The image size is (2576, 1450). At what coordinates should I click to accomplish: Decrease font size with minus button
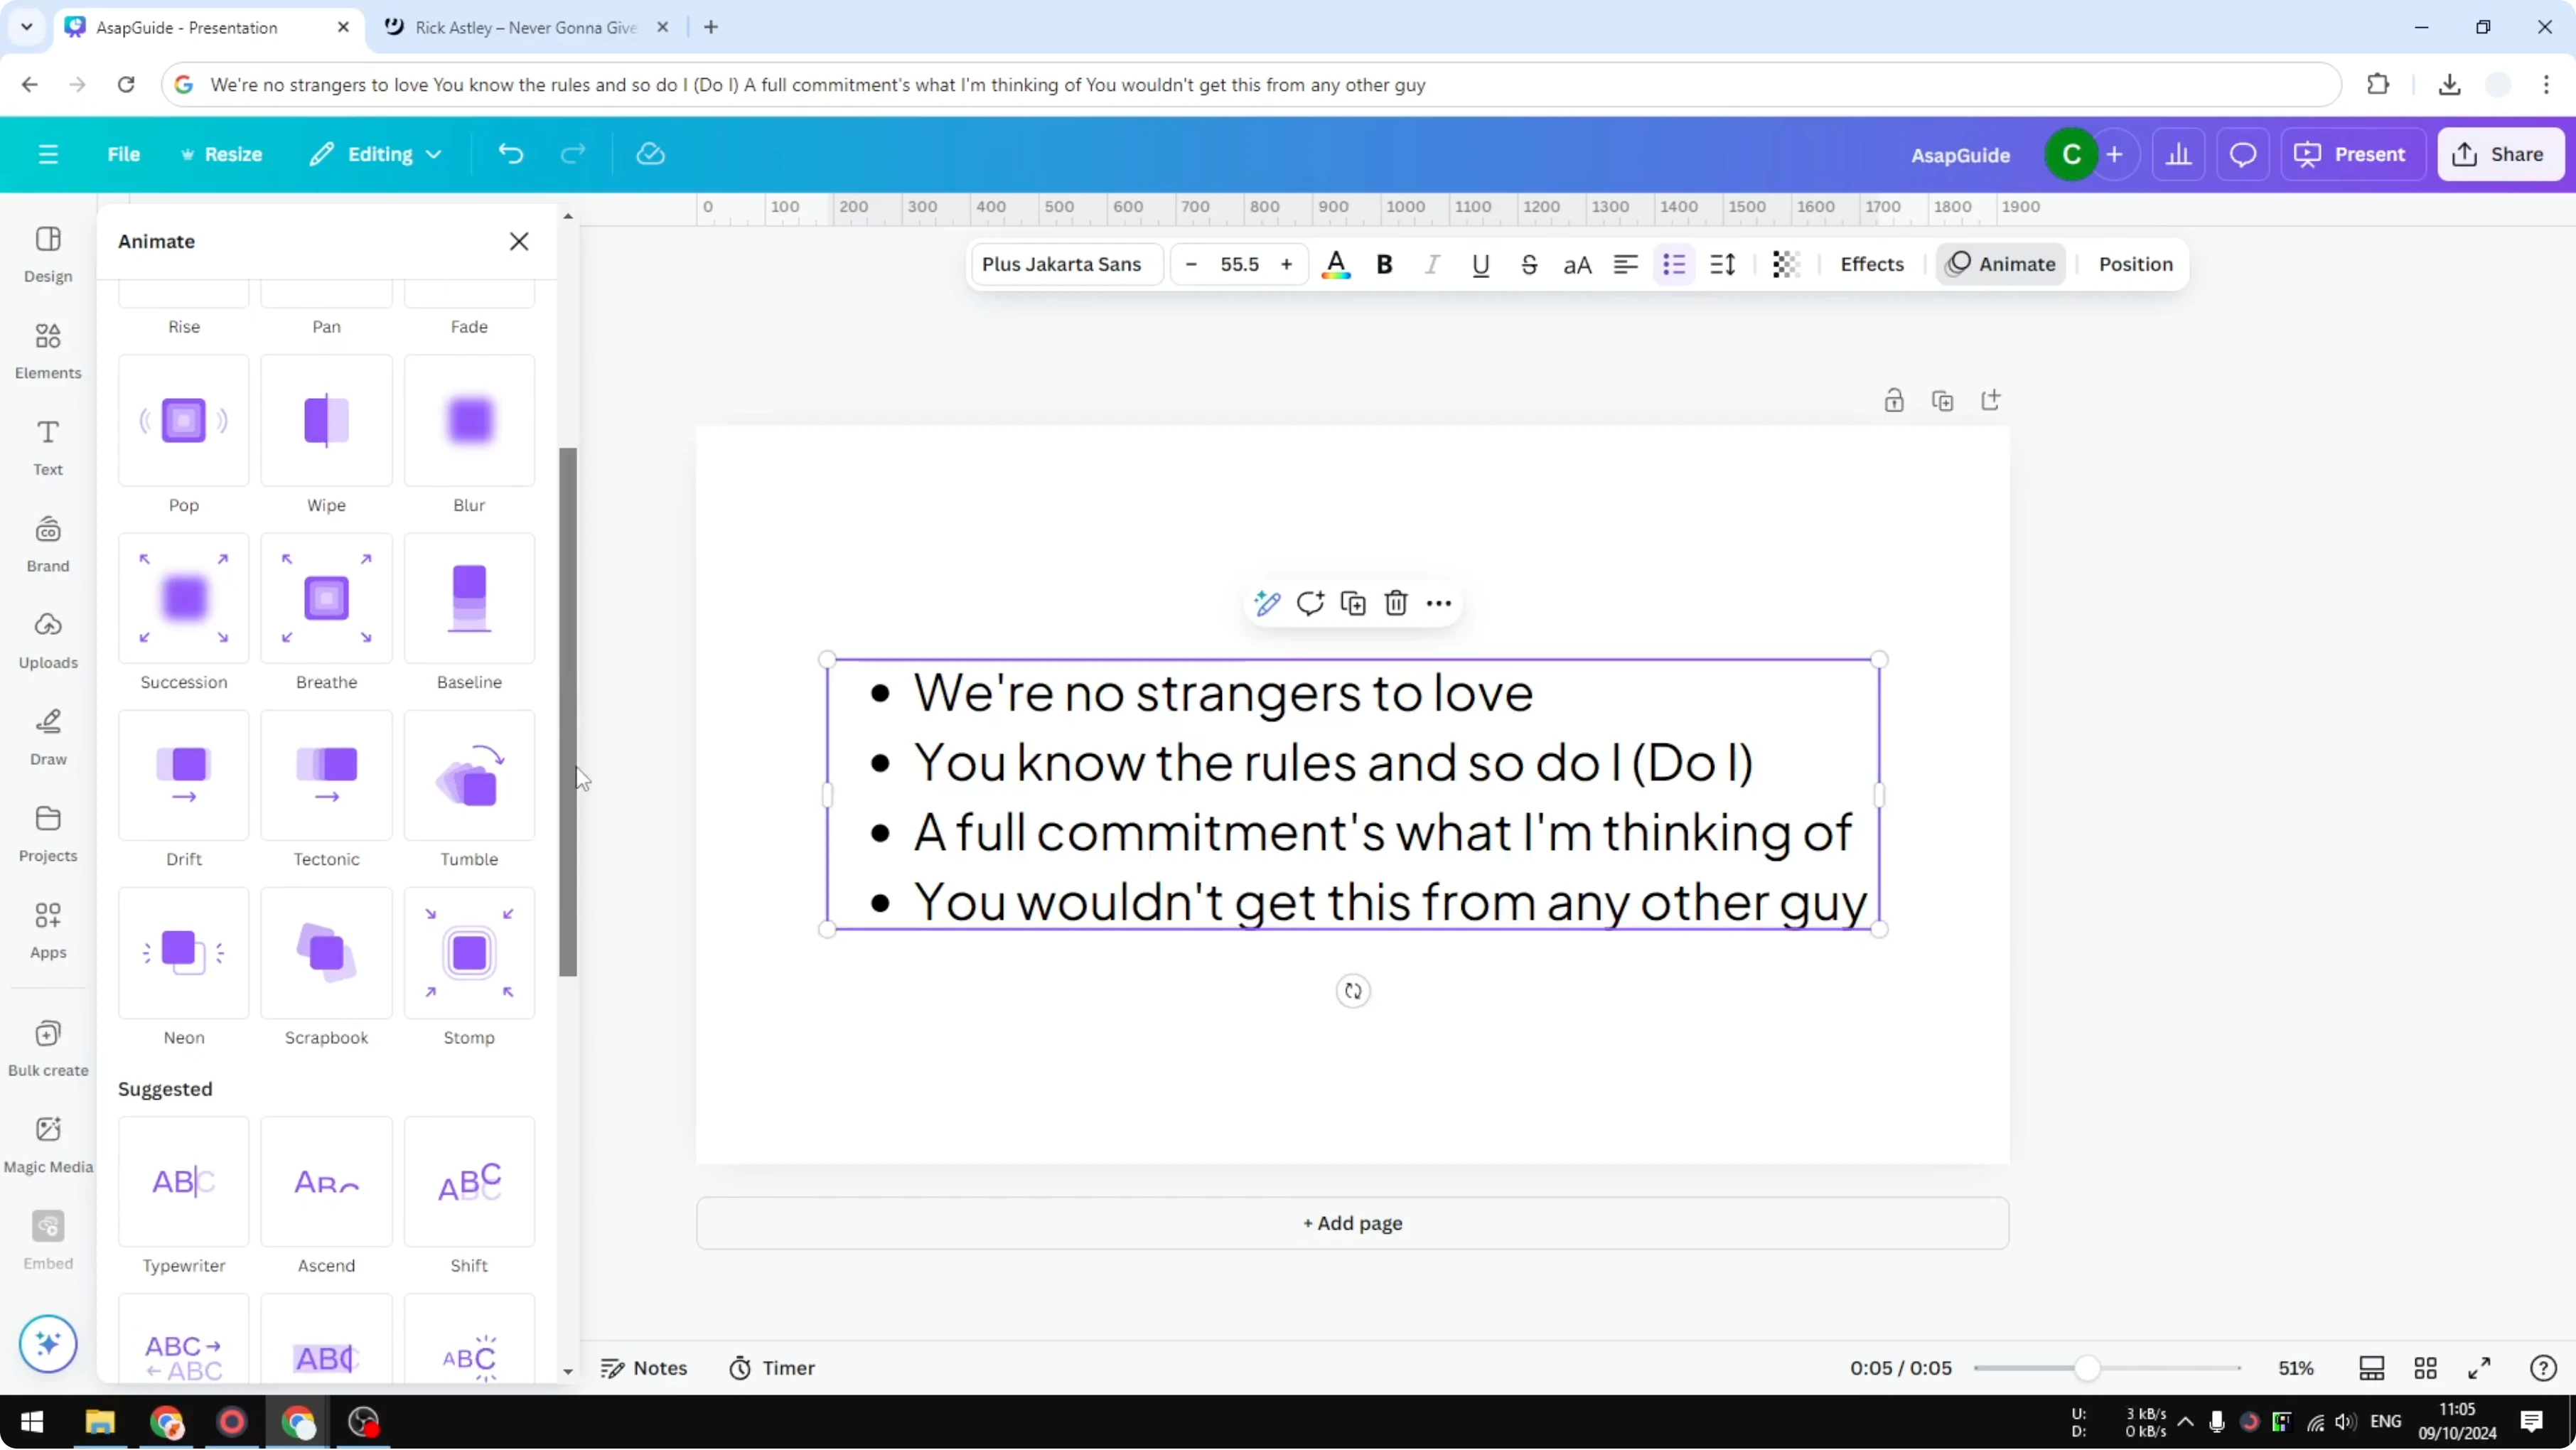click(x=1191, y=265)
